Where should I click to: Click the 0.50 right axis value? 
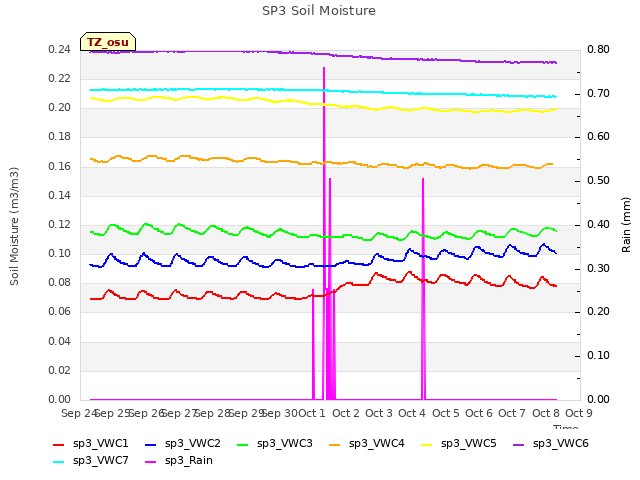point(598,180)
